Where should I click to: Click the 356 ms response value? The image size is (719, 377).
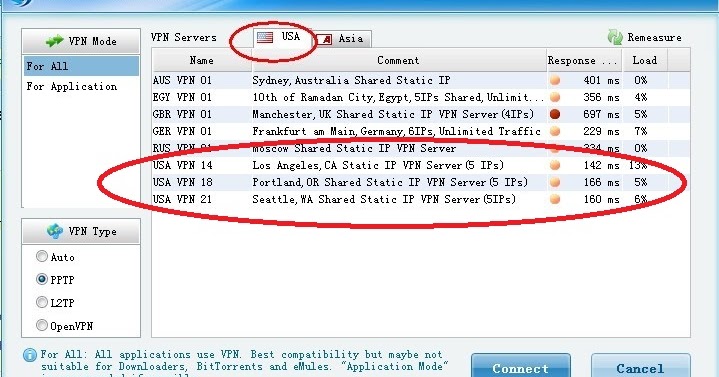coord(601,97)
